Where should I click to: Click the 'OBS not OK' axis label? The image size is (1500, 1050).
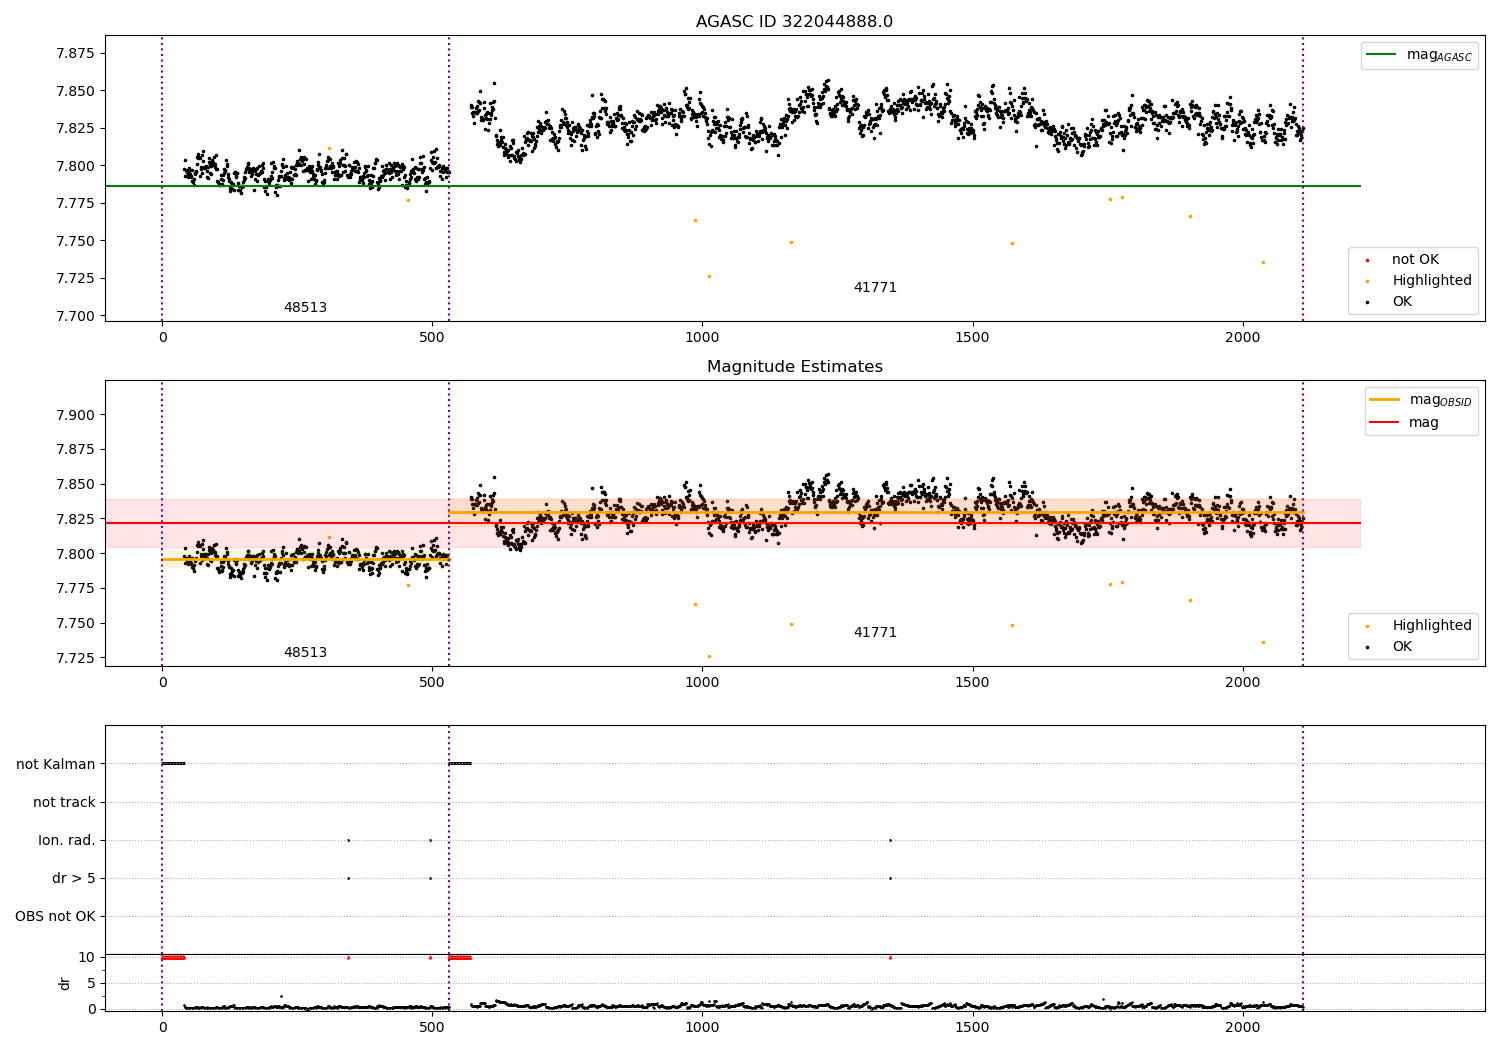click(55, 917)
